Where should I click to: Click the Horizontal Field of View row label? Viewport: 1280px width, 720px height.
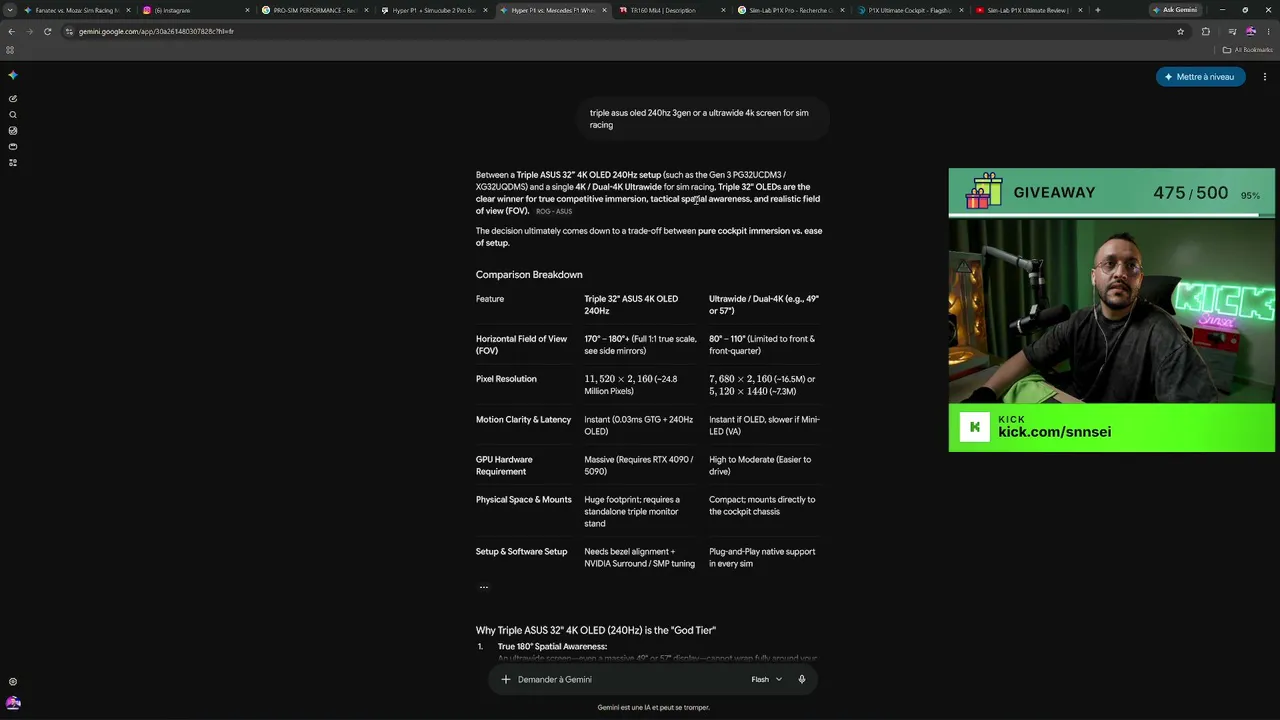(x=522, y=345)
